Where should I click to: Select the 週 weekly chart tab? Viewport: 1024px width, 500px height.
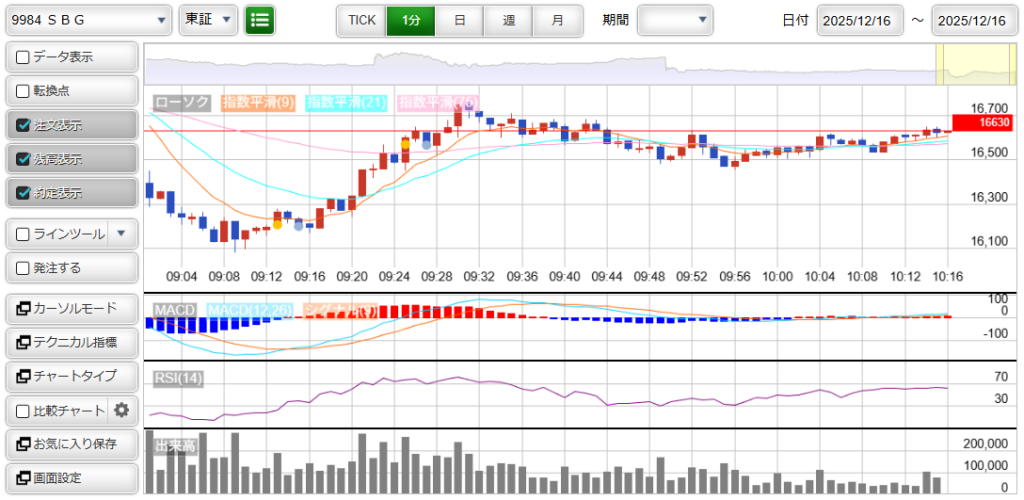point(509,20)
